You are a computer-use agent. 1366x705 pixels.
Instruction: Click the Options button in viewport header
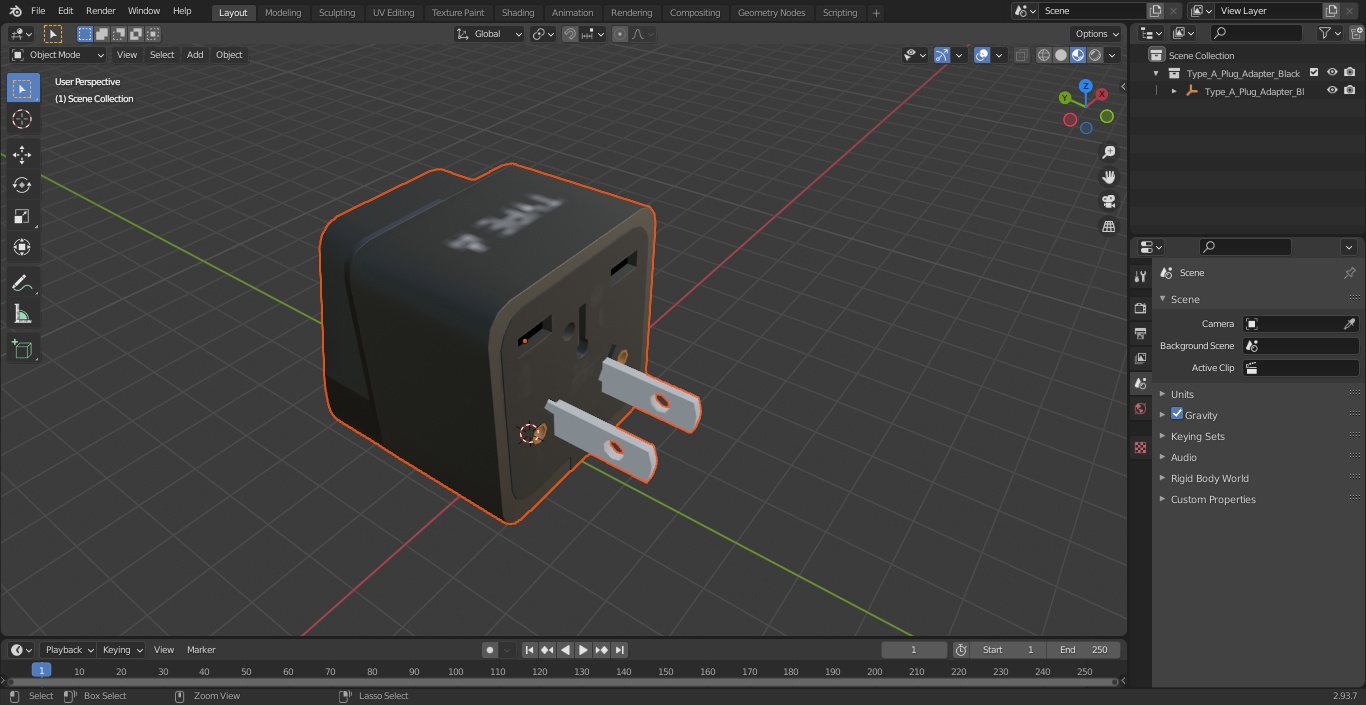click(1098, 34)
